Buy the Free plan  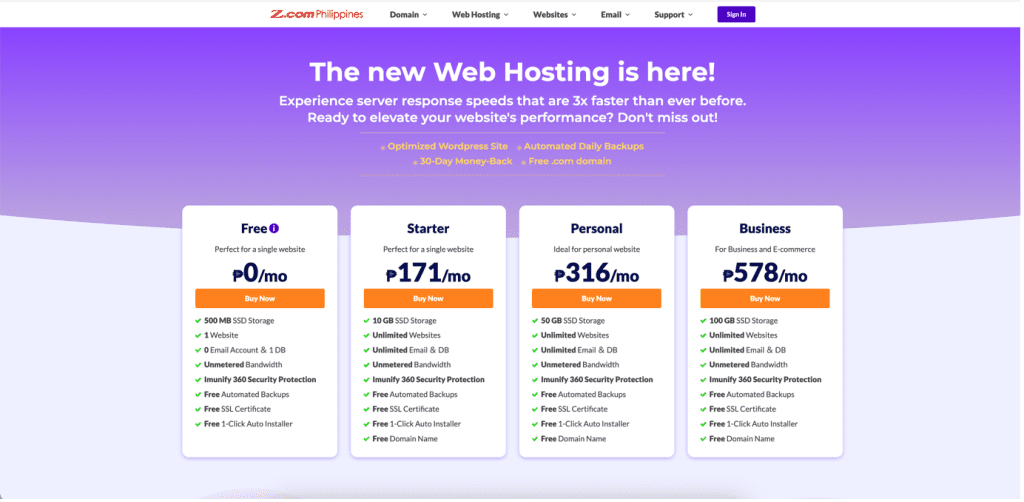pyautogui.click(x=260, y=298)
